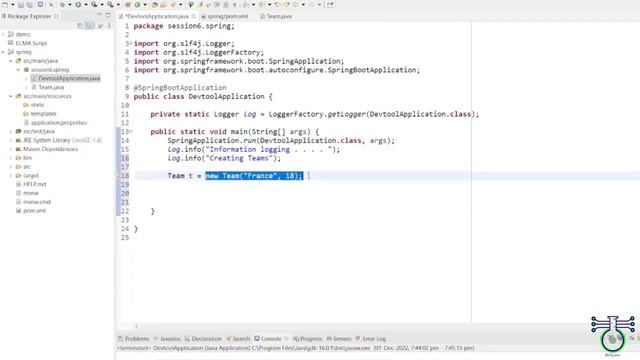Open the Error Log view tab
This screenshot has height=360, width=640.
point(371,339)
